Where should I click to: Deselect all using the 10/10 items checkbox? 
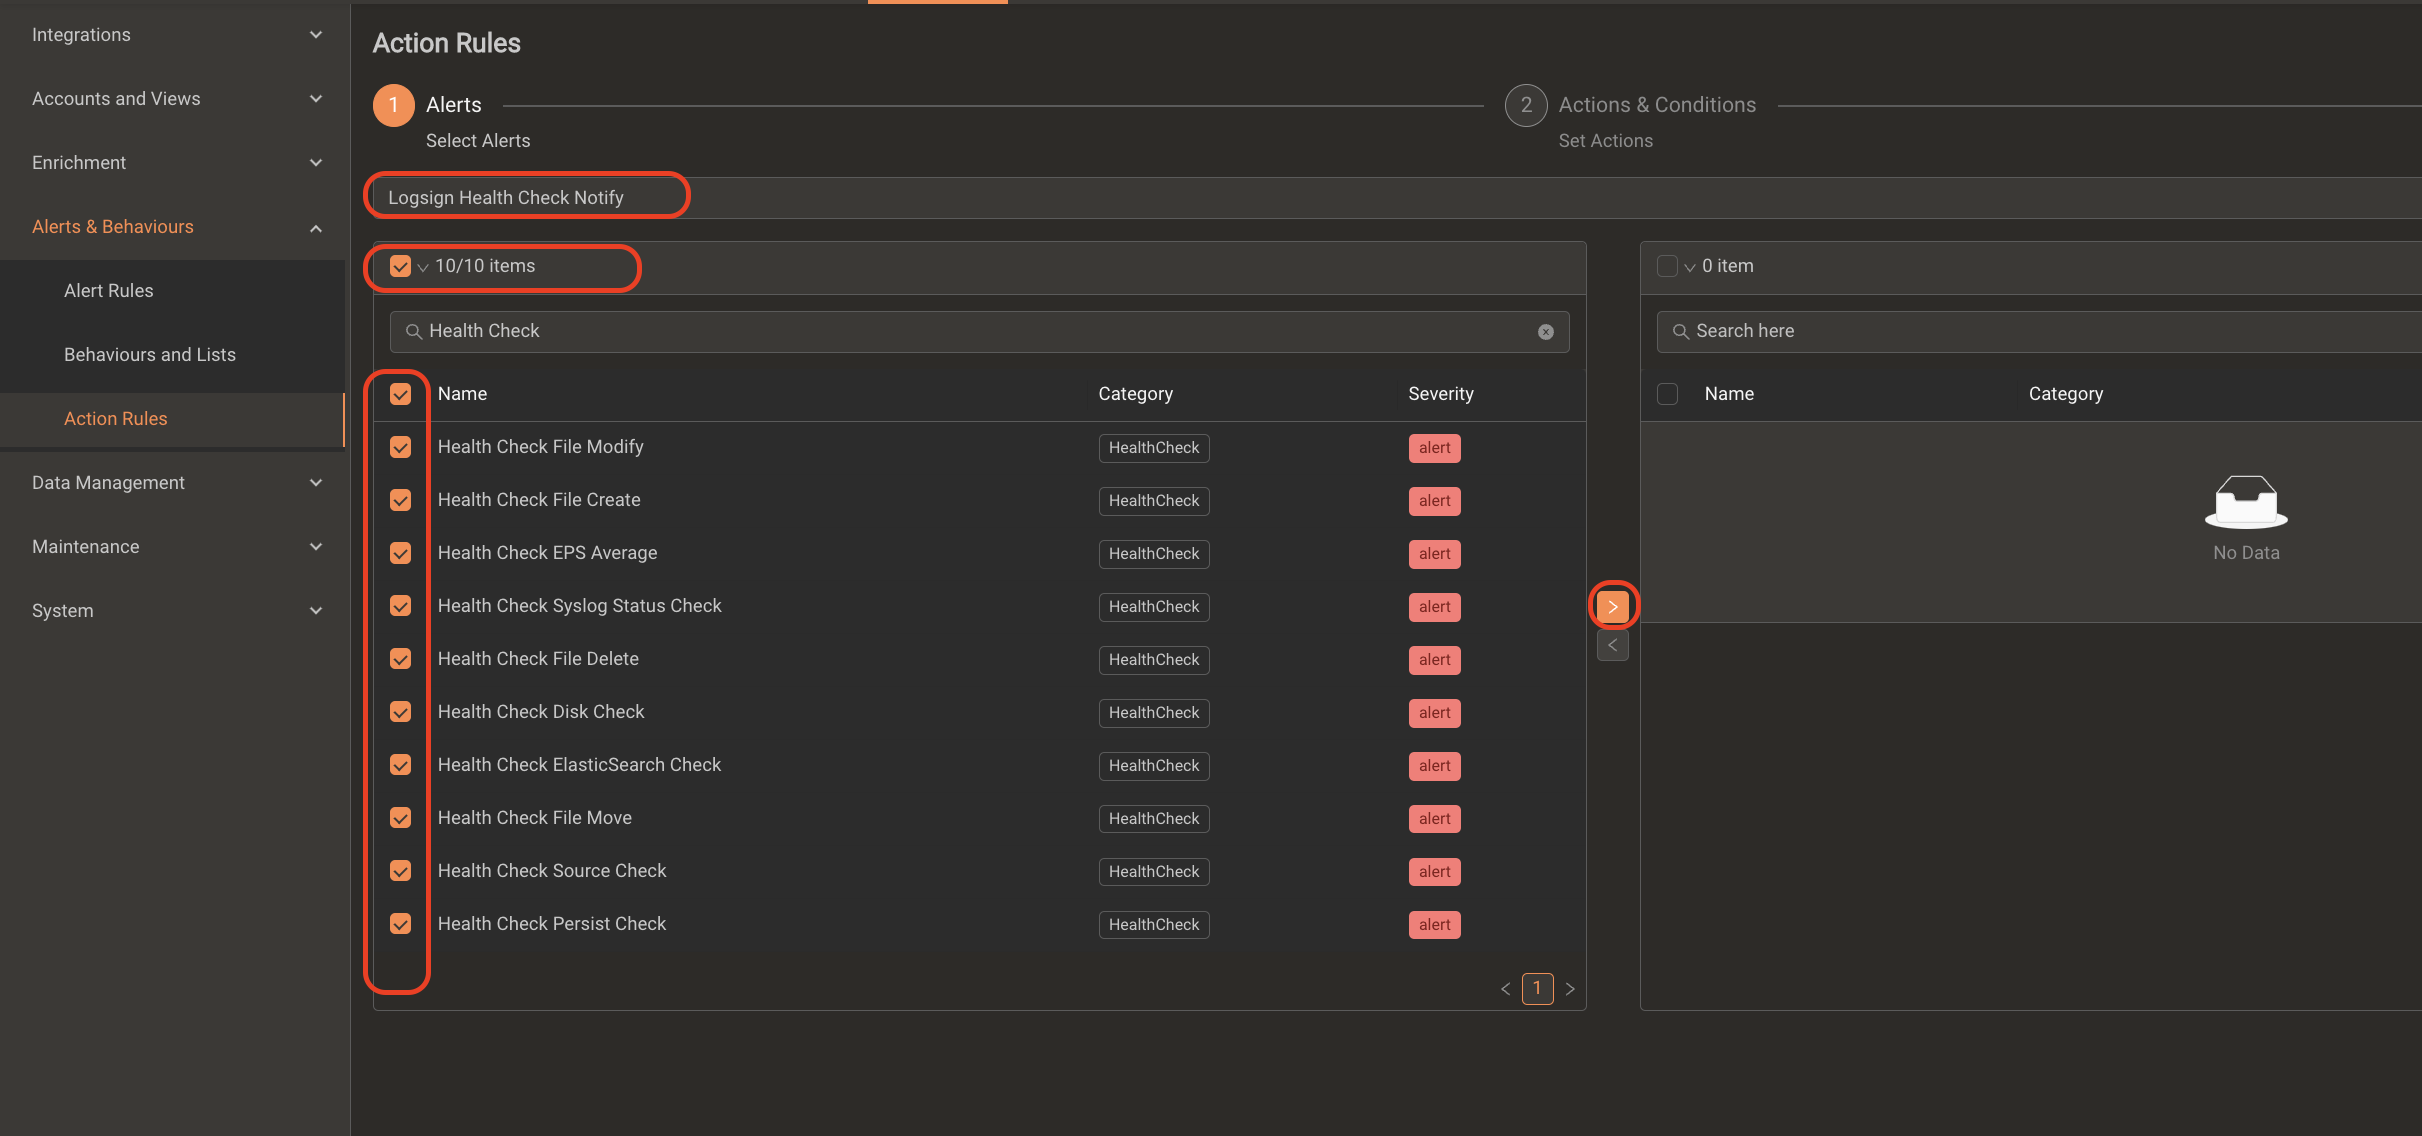[x=400, y=266]
